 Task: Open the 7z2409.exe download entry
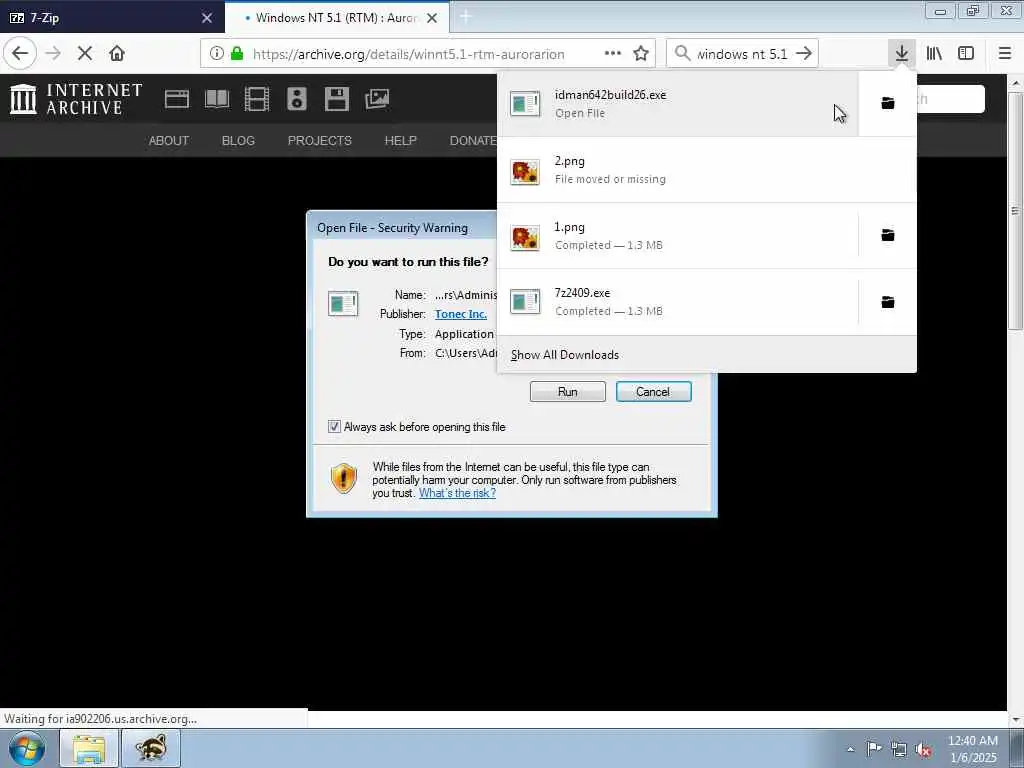678,302
